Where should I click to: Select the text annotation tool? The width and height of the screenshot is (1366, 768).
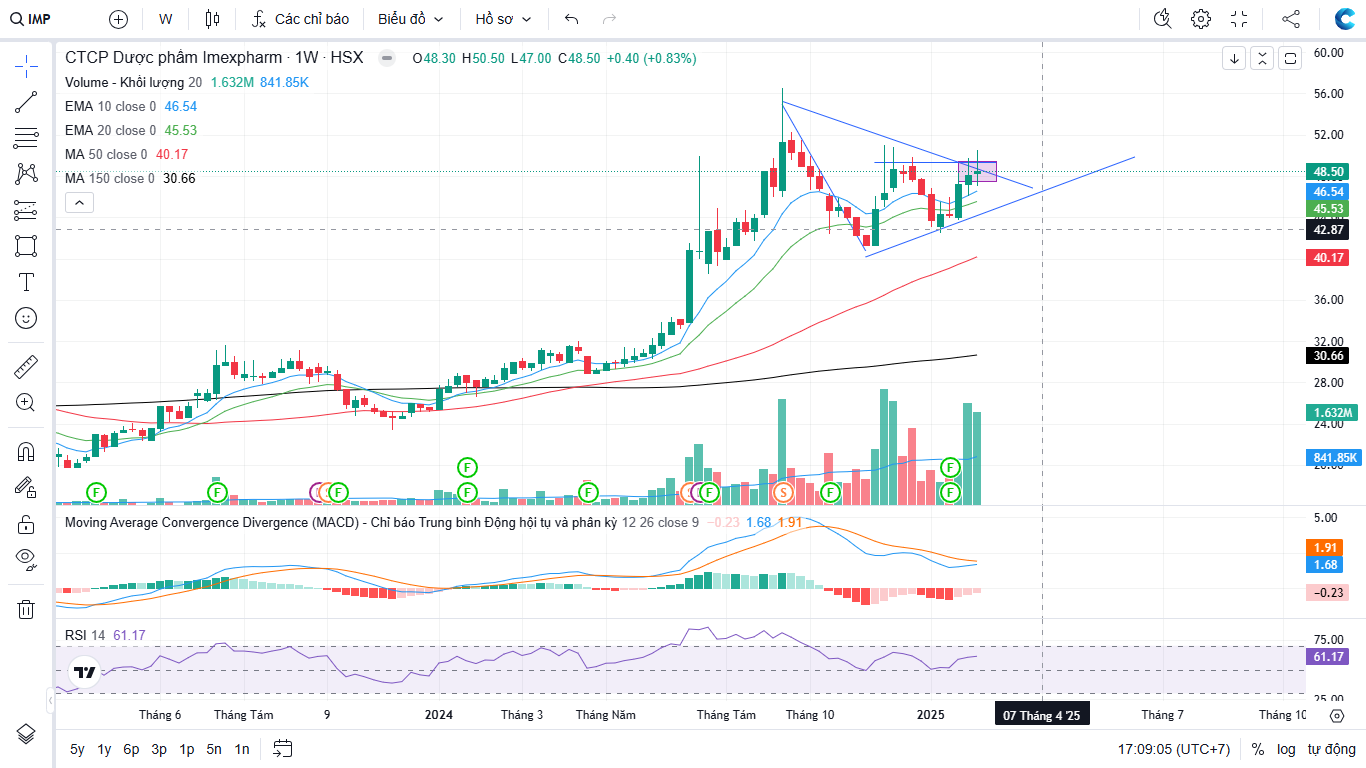[26, 282]
